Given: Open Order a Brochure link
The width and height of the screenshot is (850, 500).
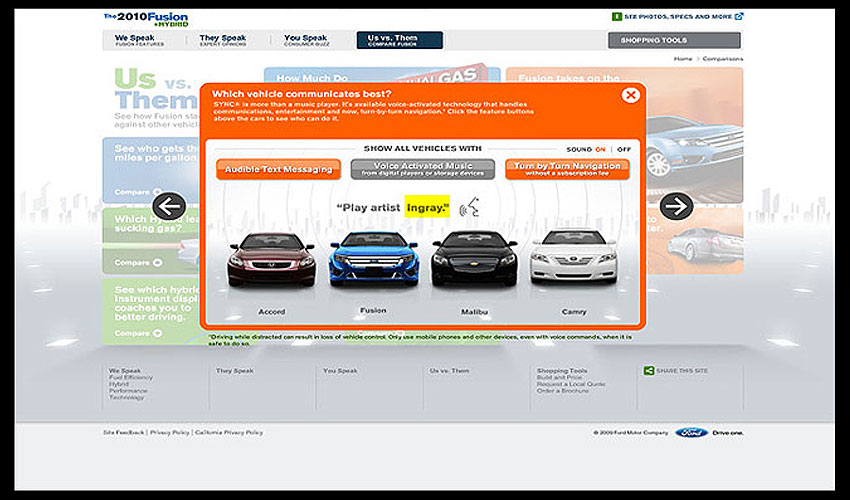Looking at the screenshot, I should coord(563,390).
